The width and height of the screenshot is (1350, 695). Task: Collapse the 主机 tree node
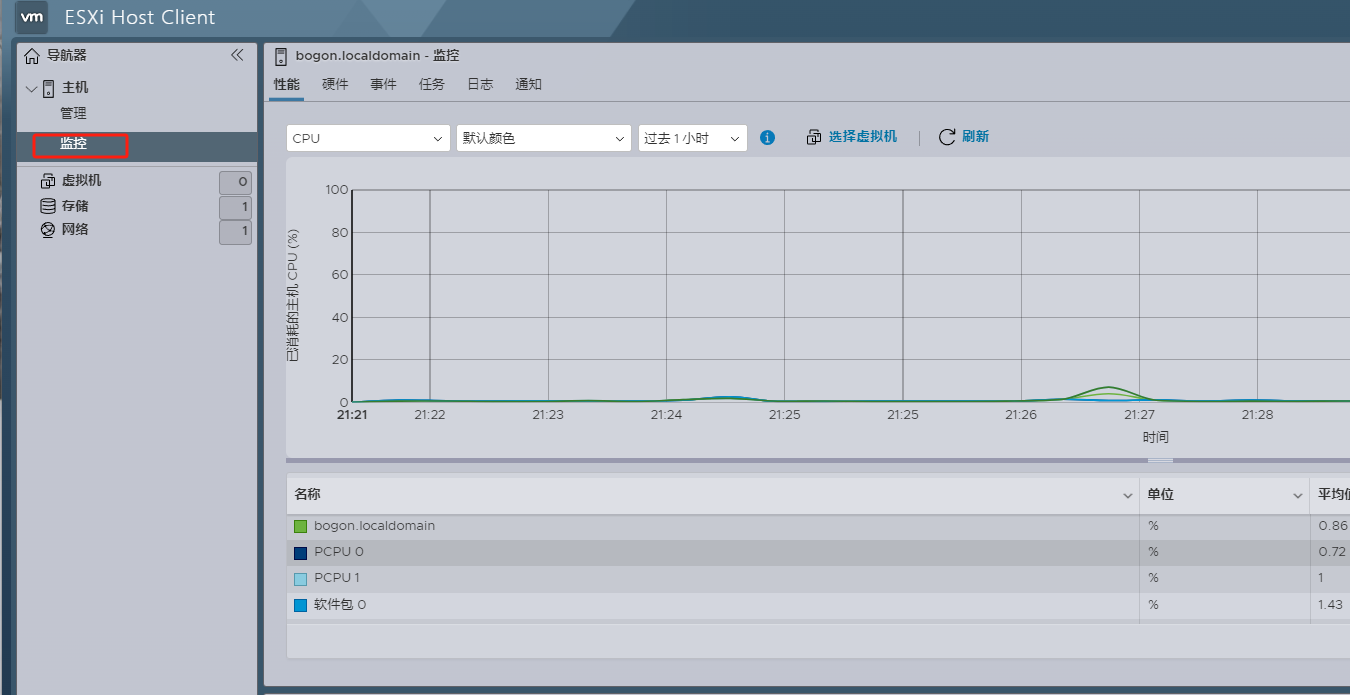[31, 88]
